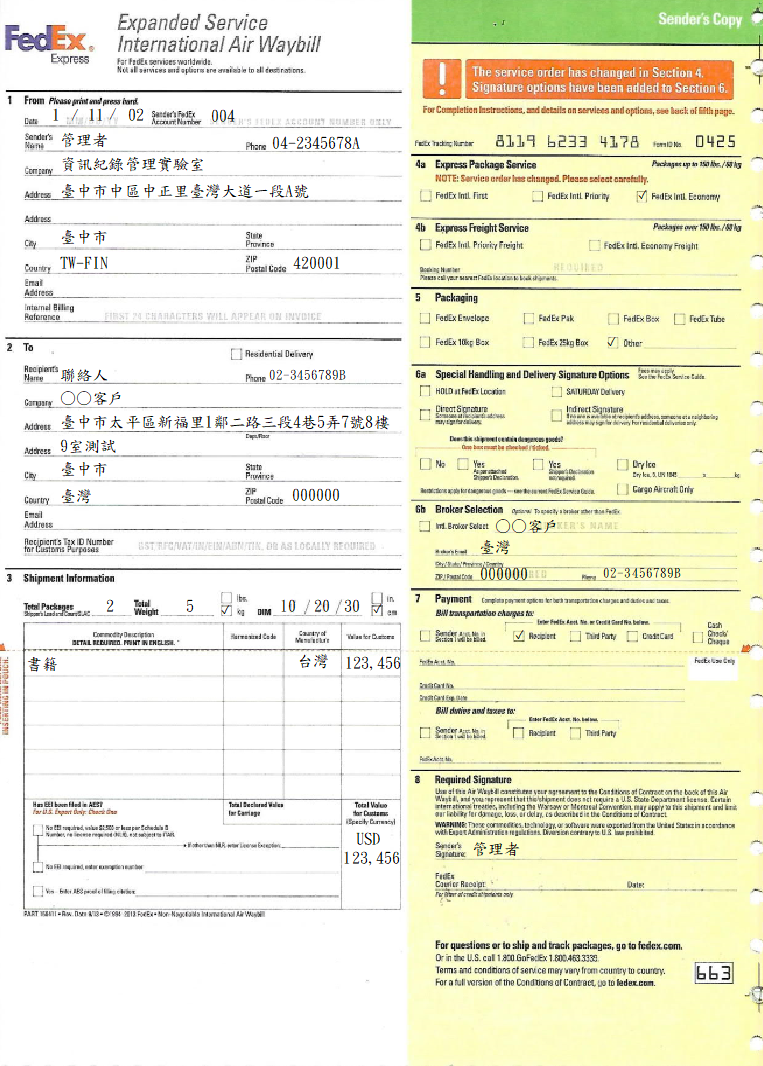This screenshot has width=763, height=1066.
Task: Click recipient phone 02-3456789B in section 2
Action: click(307, 375)
